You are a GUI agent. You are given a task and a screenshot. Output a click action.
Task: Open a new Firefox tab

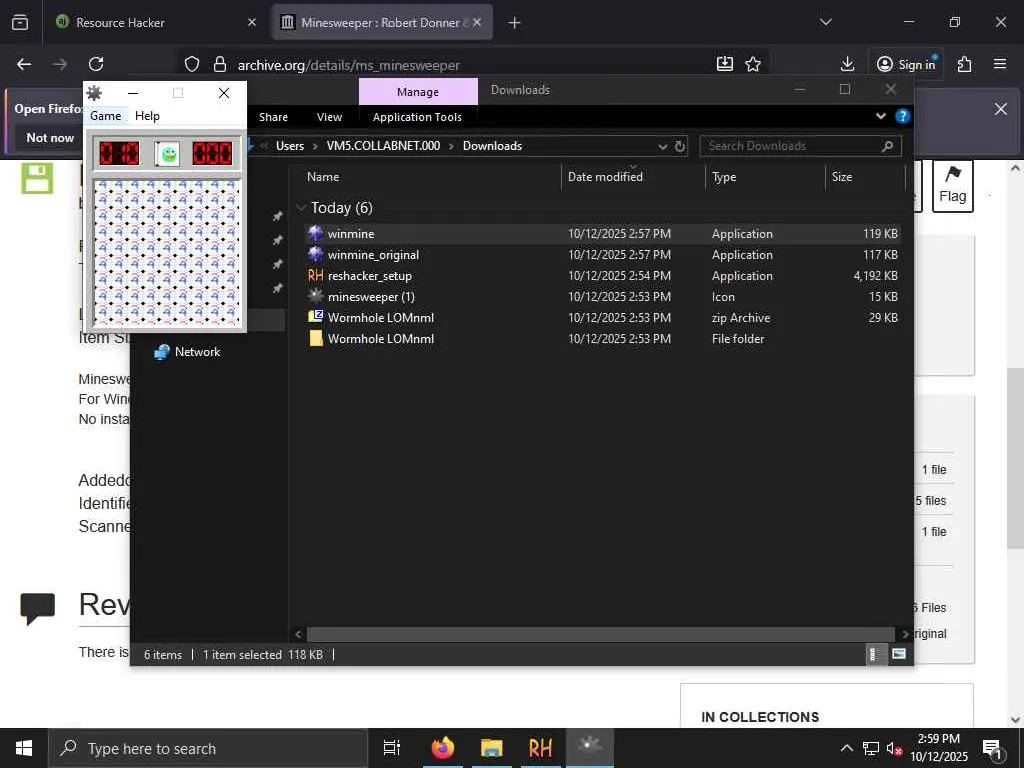pos(515,23)
